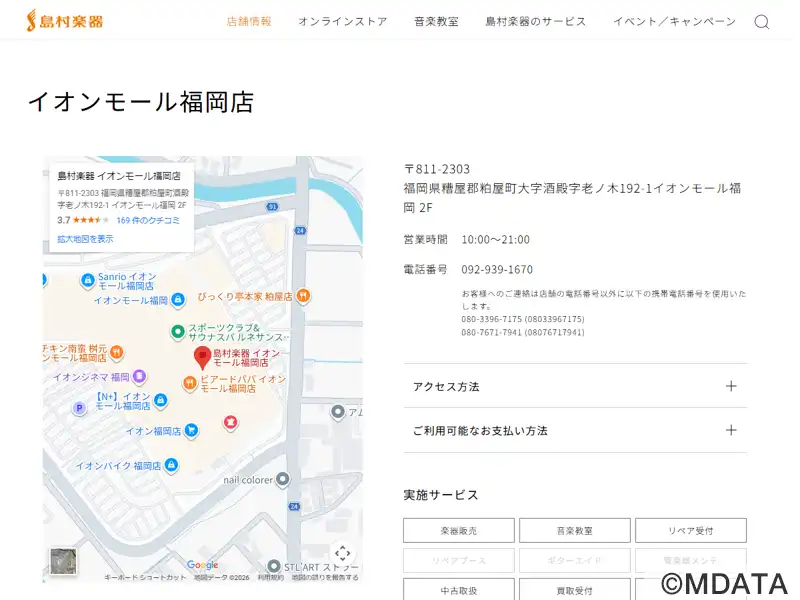Image resolution: width=800 pixels, height=600 pixels.
Task: Toggle the map camera controls button
Action: (x=342, y=553)
